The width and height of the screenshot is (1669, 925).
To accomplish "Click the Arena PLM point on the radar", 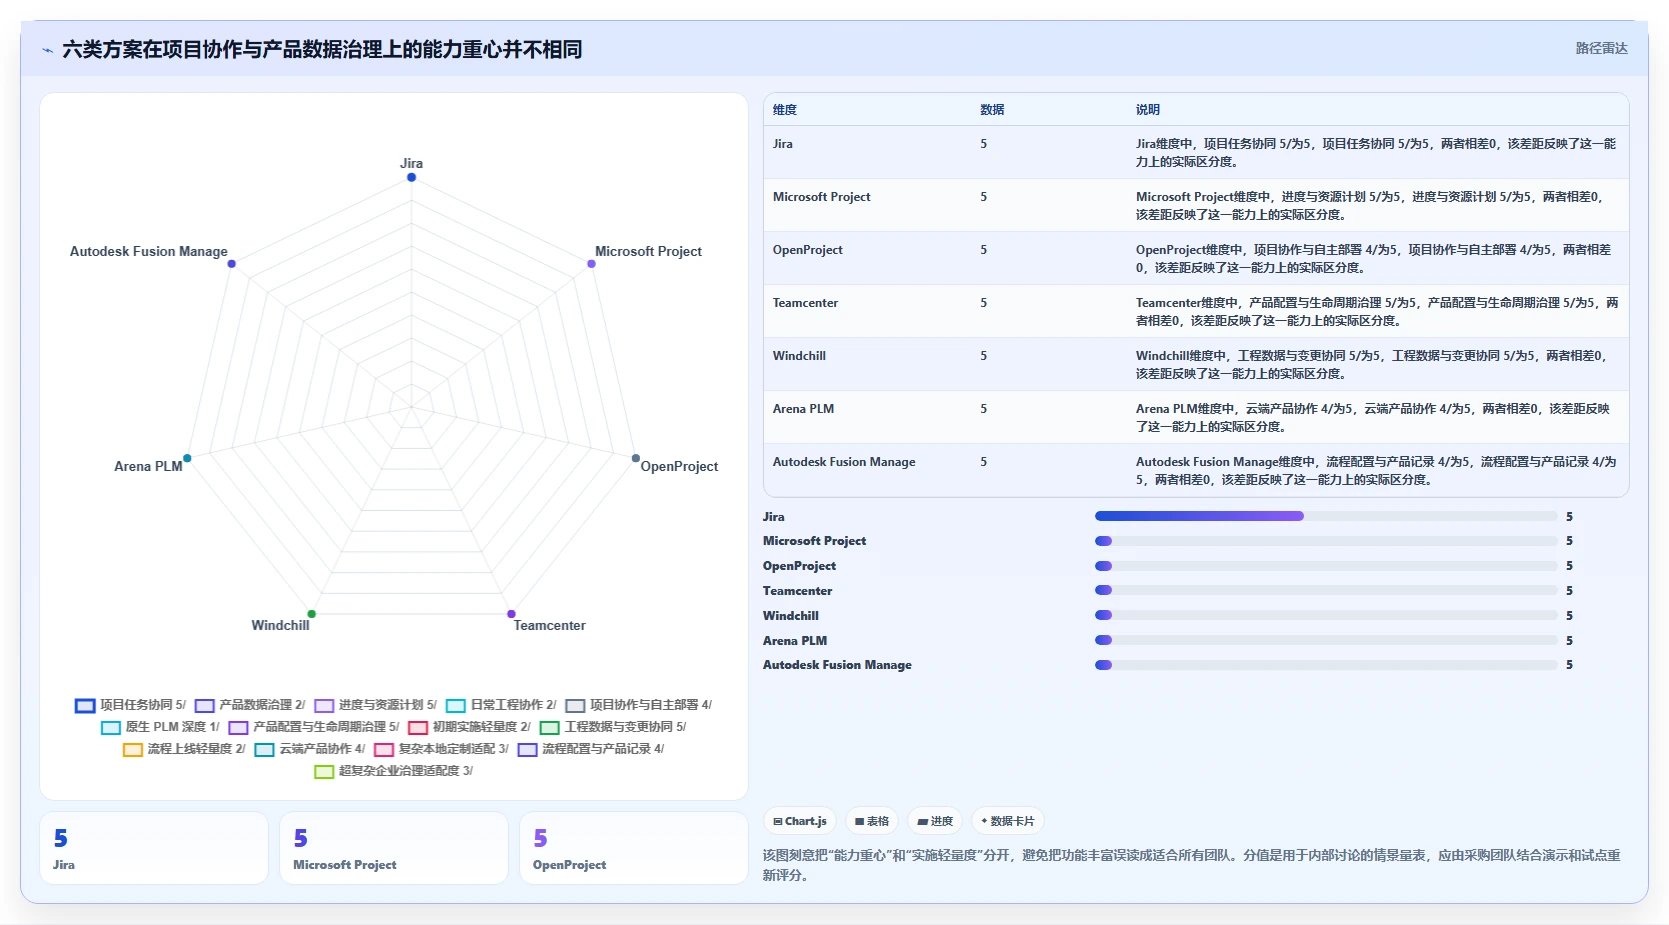I will click(x=187, y=458).
